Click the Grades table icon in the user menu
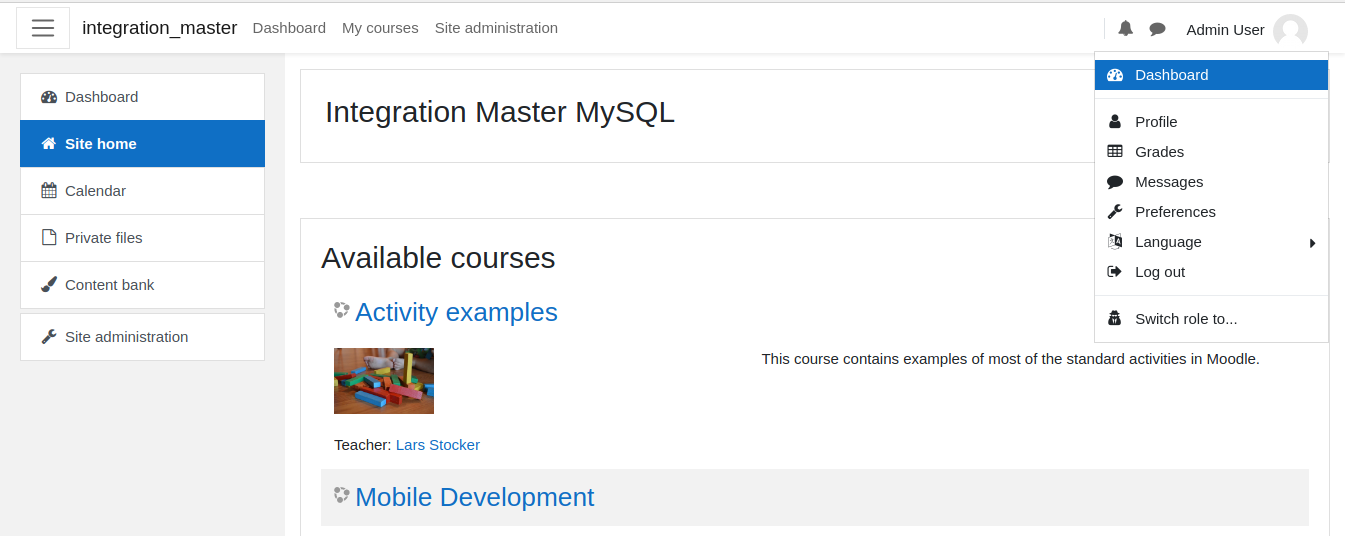This screenshot has width=1345, height=536. [1115, 152]
